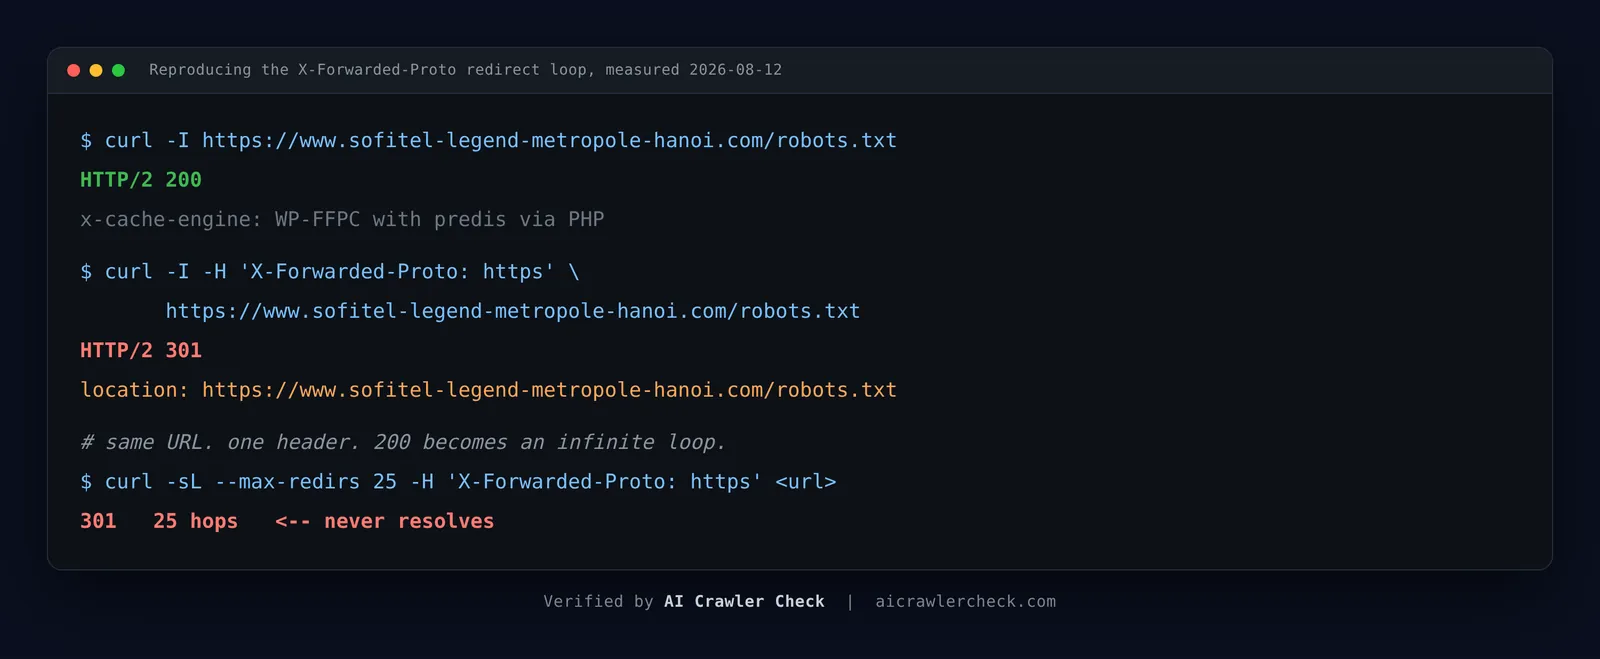Click the orange 'location:' header line
The height and width of the screenshot is (659, 1600).
[x=489, y=390]
